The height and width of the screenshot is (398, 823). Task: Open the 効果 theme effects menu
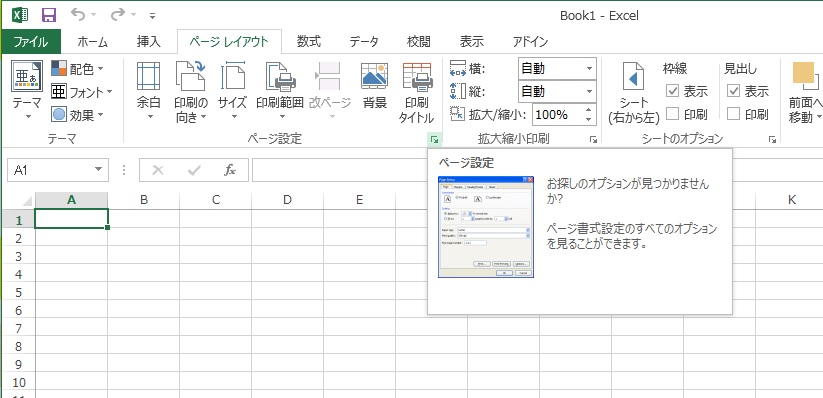point(78,114)
